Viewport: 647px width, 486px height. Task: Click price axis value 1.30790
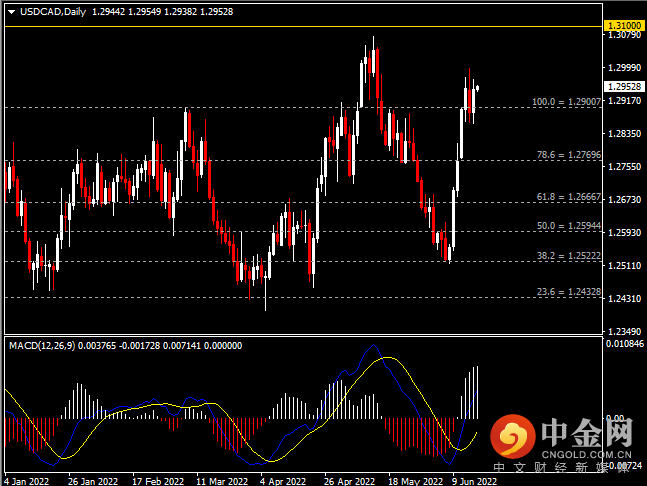pos(625,35)
